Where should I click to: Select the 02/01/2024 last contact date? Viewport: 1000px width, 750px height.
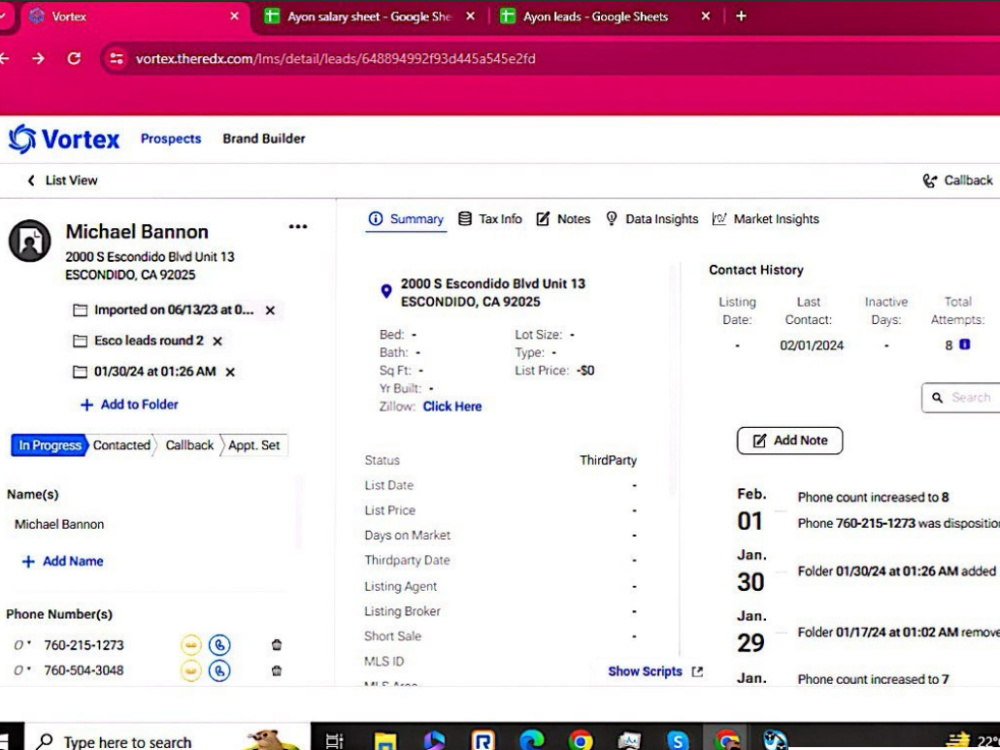(x=811, y=346)
